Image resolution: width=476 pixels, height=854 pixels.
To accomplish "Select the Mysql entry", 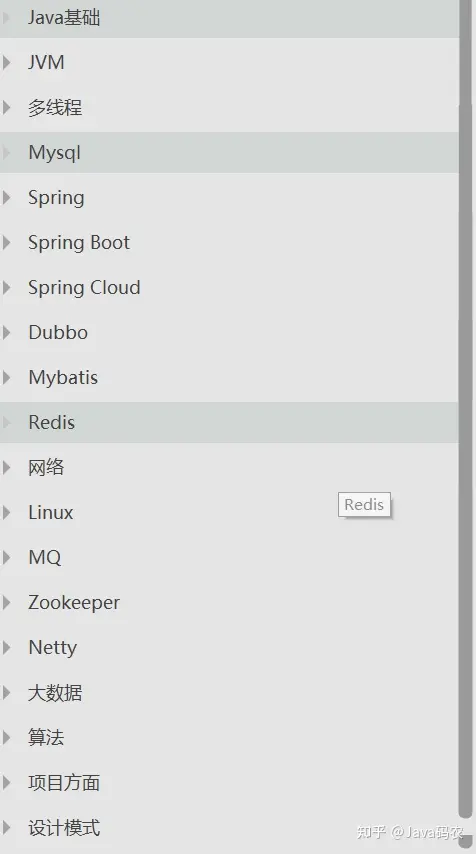I will [x=54, y=153].
